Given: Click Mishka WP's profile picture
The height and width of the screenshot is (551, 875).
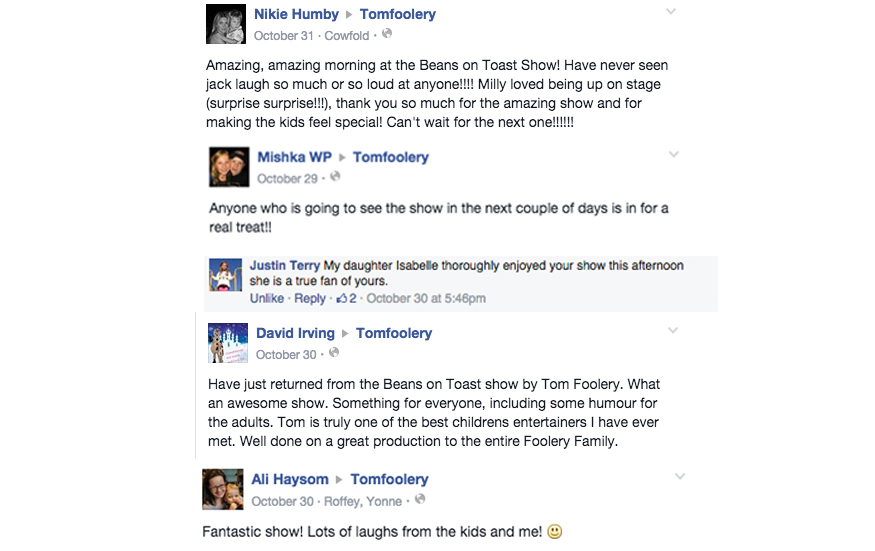Looking at the screenshot, I should click(x=229, y=167).
